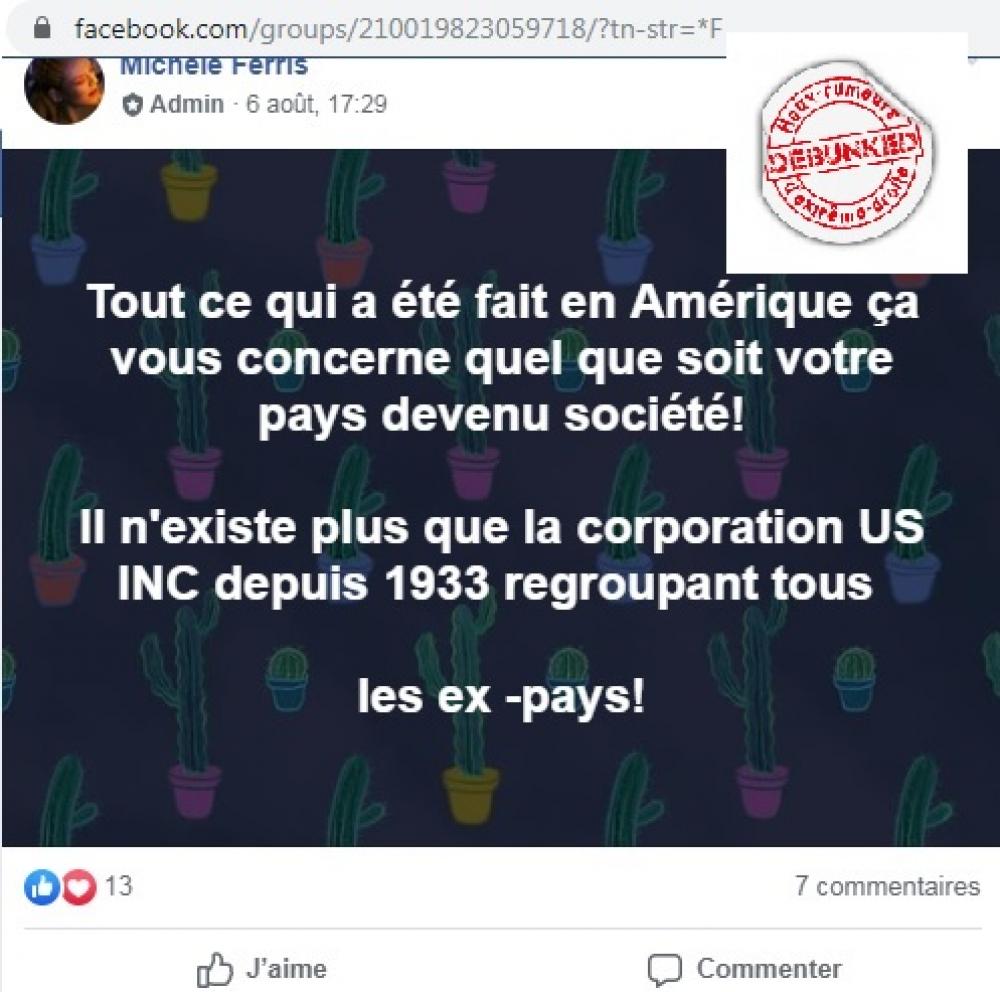Click the post text about Amérique
This screenshot has height=992, width=1000.
coord(503,359)
